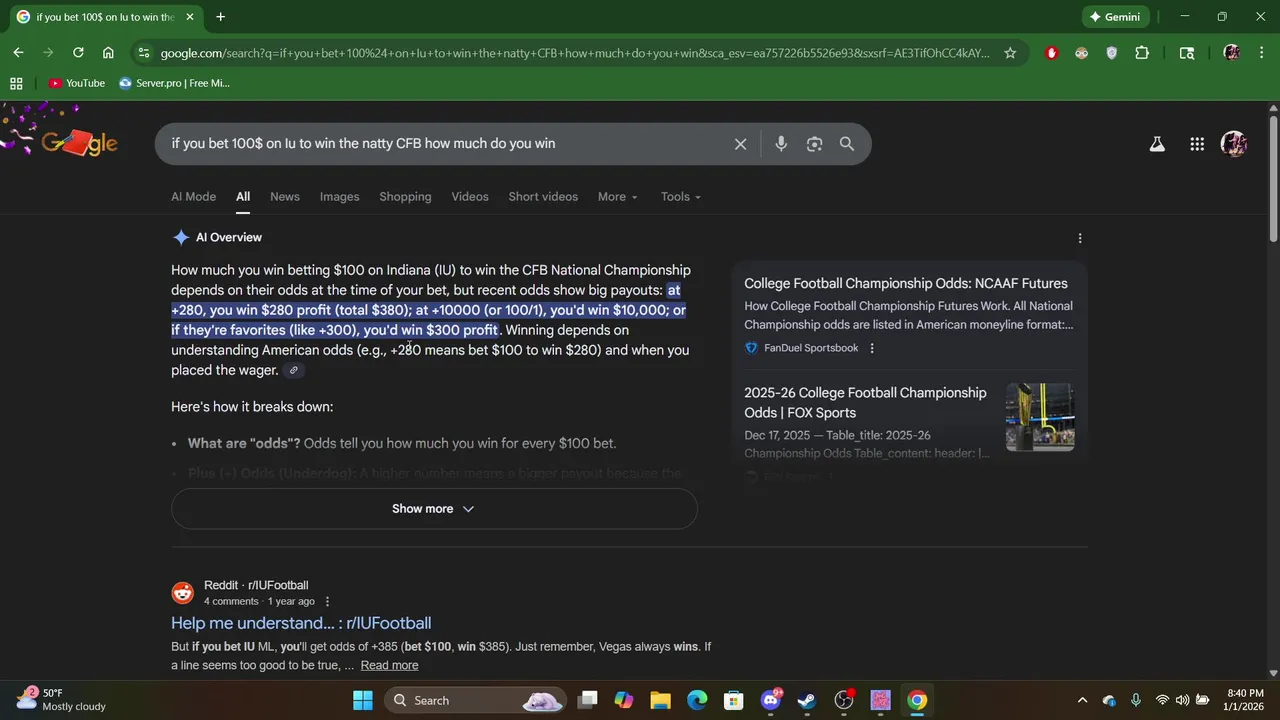
Task: Open File Explorer on the taskbar
Action: point(660,700)
